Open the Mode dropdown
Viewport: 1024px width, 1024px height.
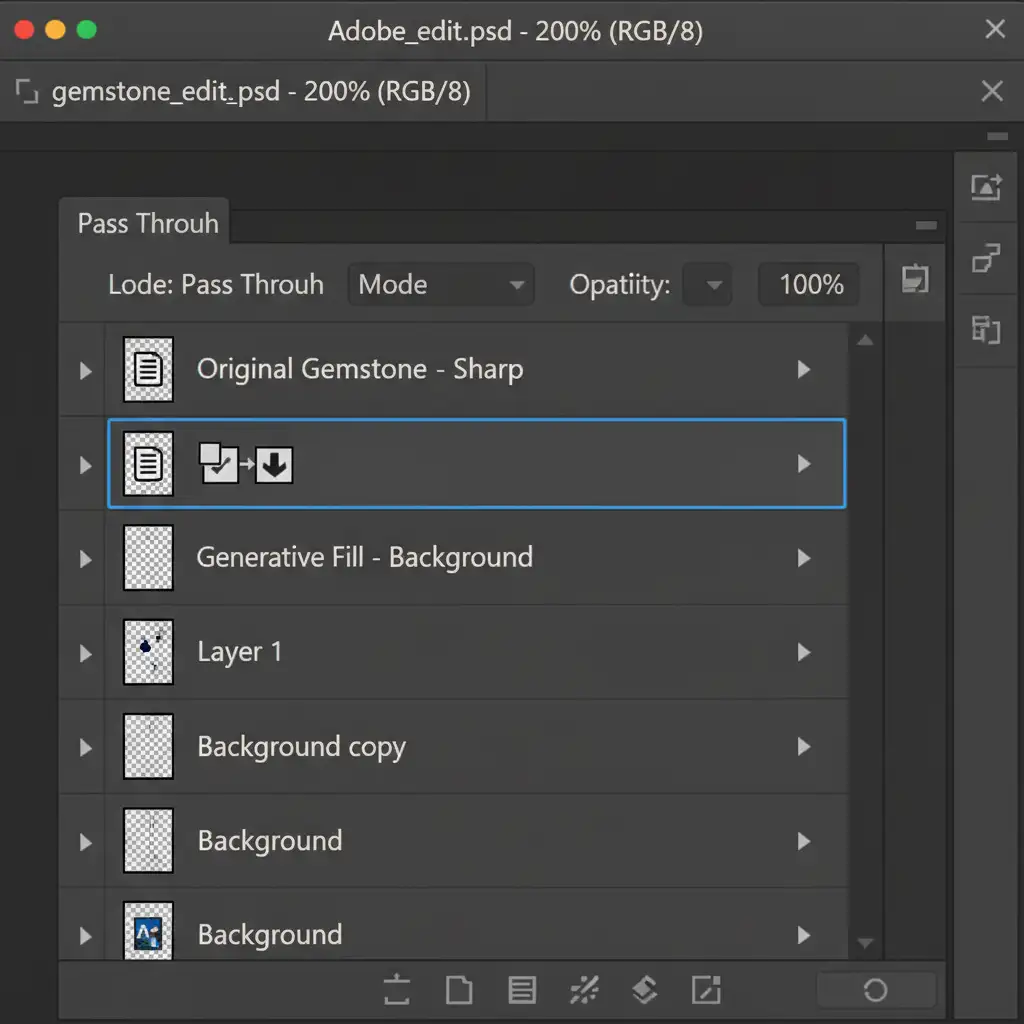tap(440, 285)
